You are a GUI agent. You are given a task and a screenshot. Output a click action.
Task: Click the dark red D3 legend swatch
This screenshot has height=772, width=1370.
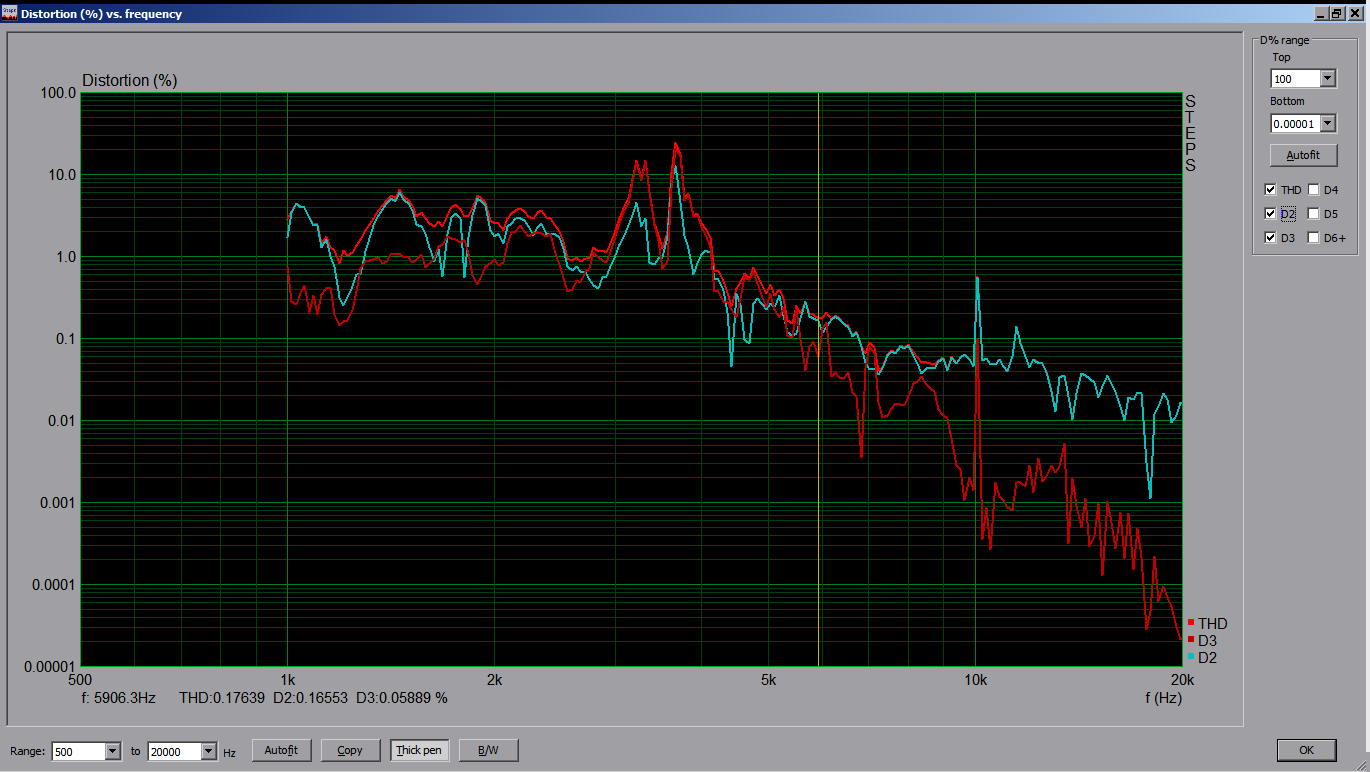[x=1191, y=640]
